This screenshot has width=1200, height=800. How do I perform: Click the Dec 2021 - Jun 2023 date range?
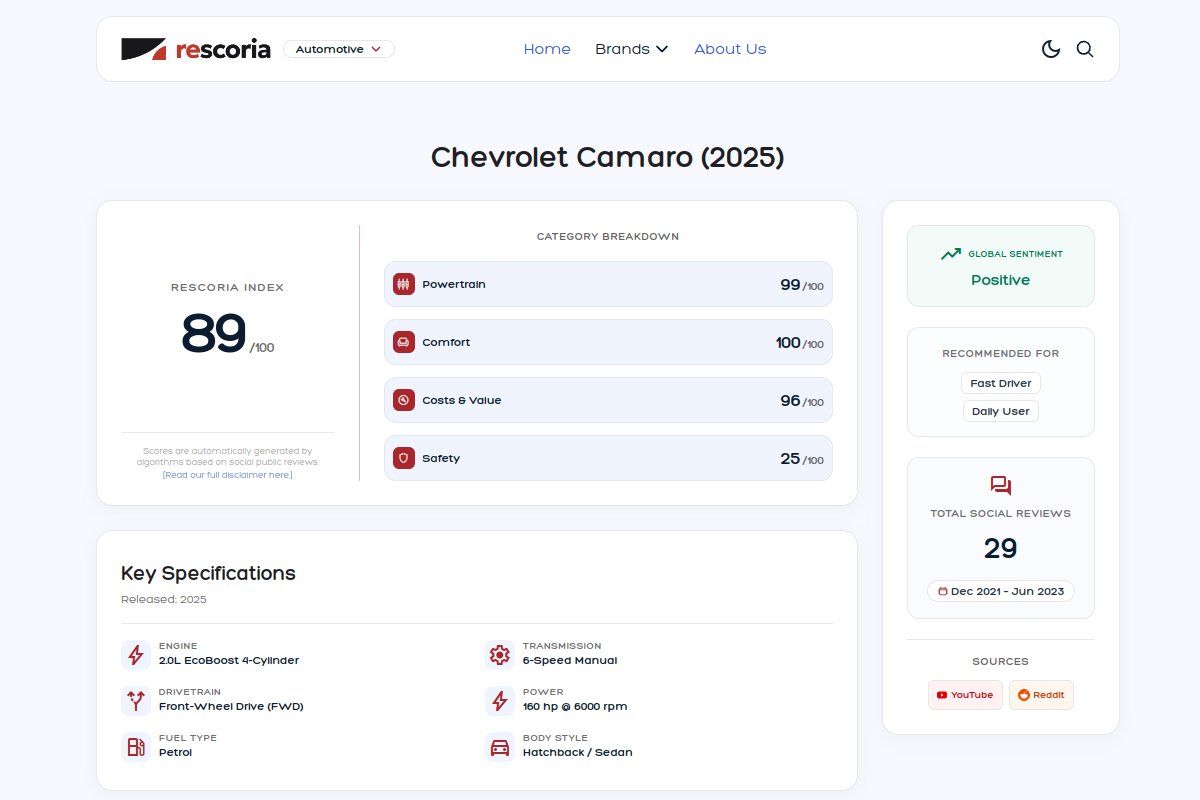(1001, 591)
